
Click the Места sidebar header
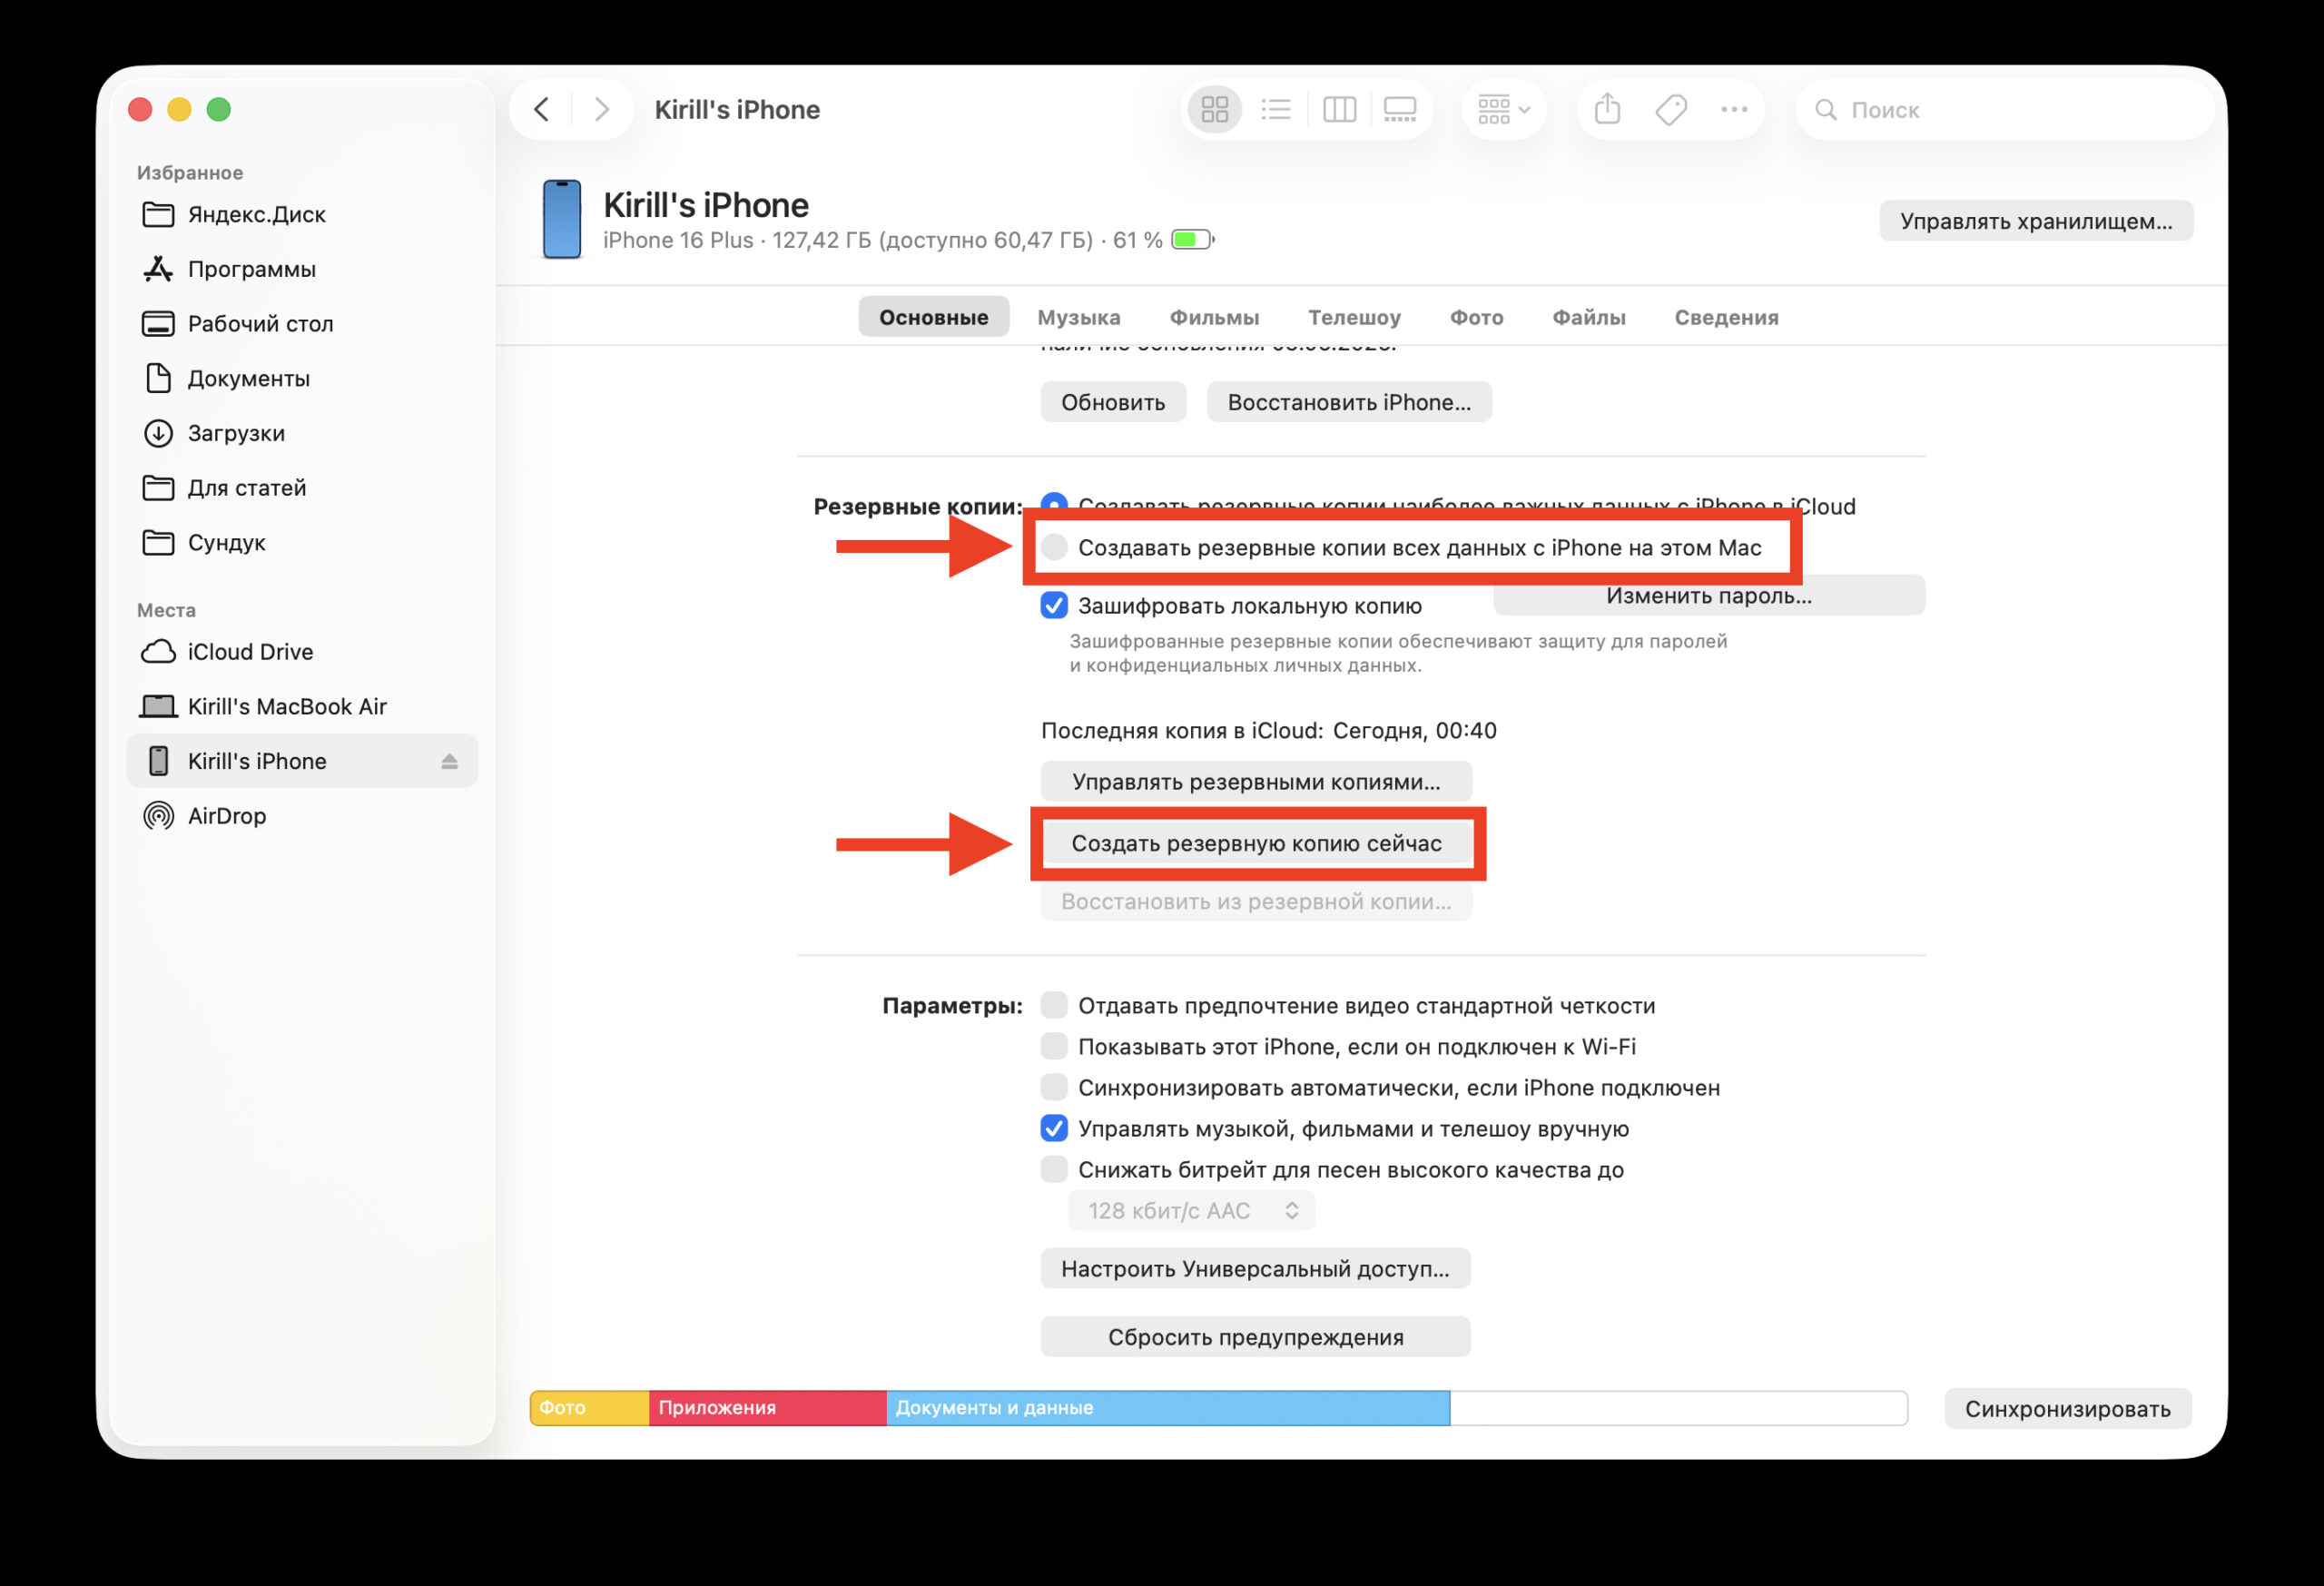tap(166, 610)
